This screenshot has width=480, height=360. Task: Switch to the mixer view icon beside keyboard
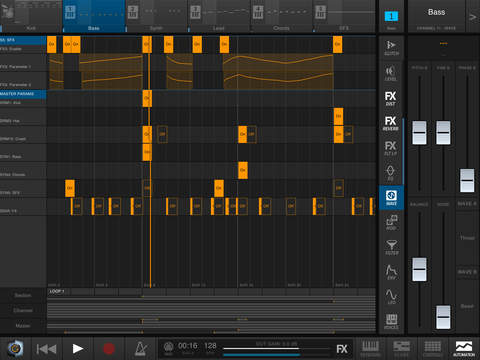(401, 349)
